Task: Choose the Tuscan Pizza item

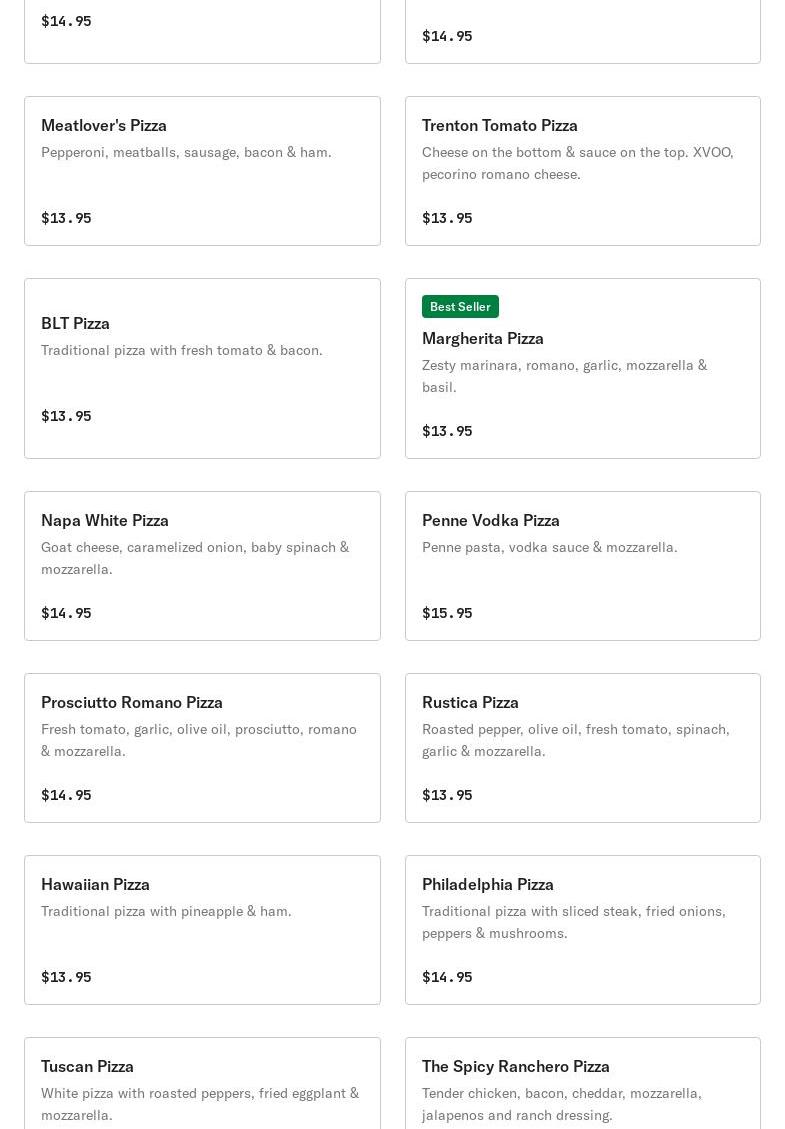Action: (x=202, y=1085)
